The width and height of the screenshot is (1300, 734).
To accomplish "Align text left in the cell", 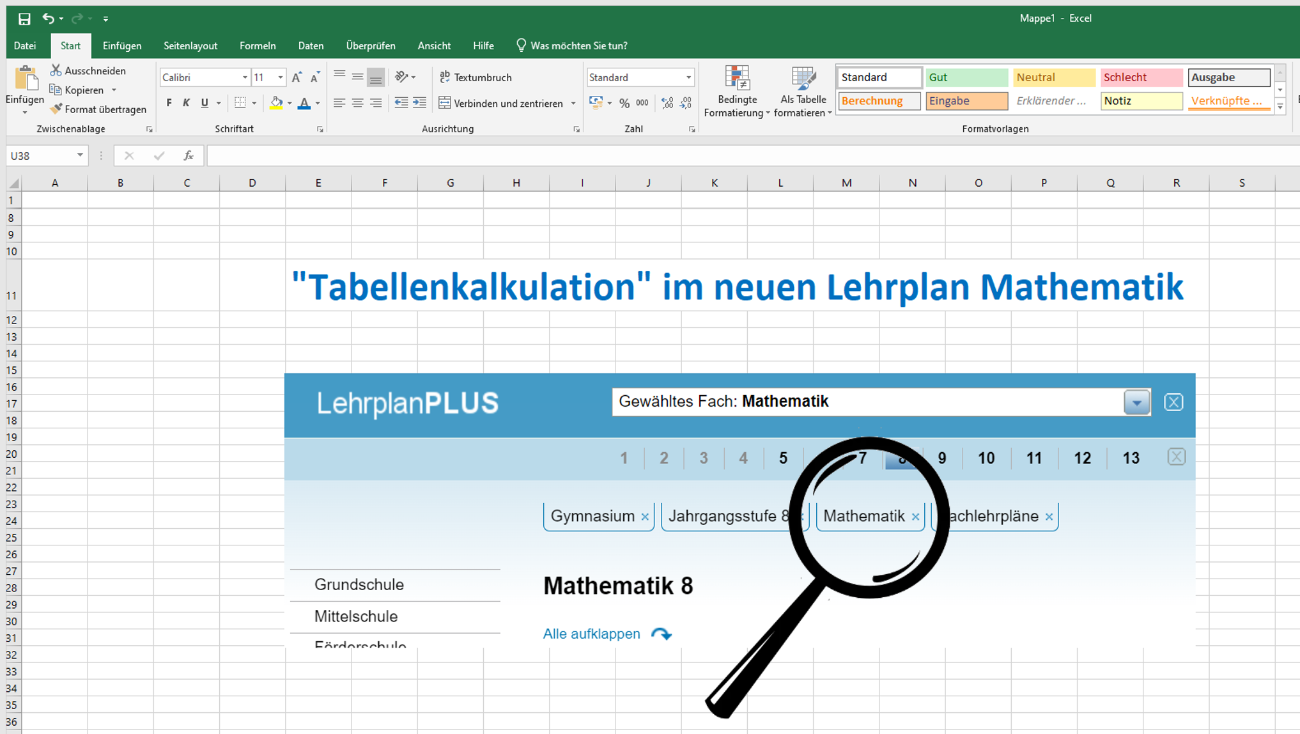I will [x=340, y=103].
